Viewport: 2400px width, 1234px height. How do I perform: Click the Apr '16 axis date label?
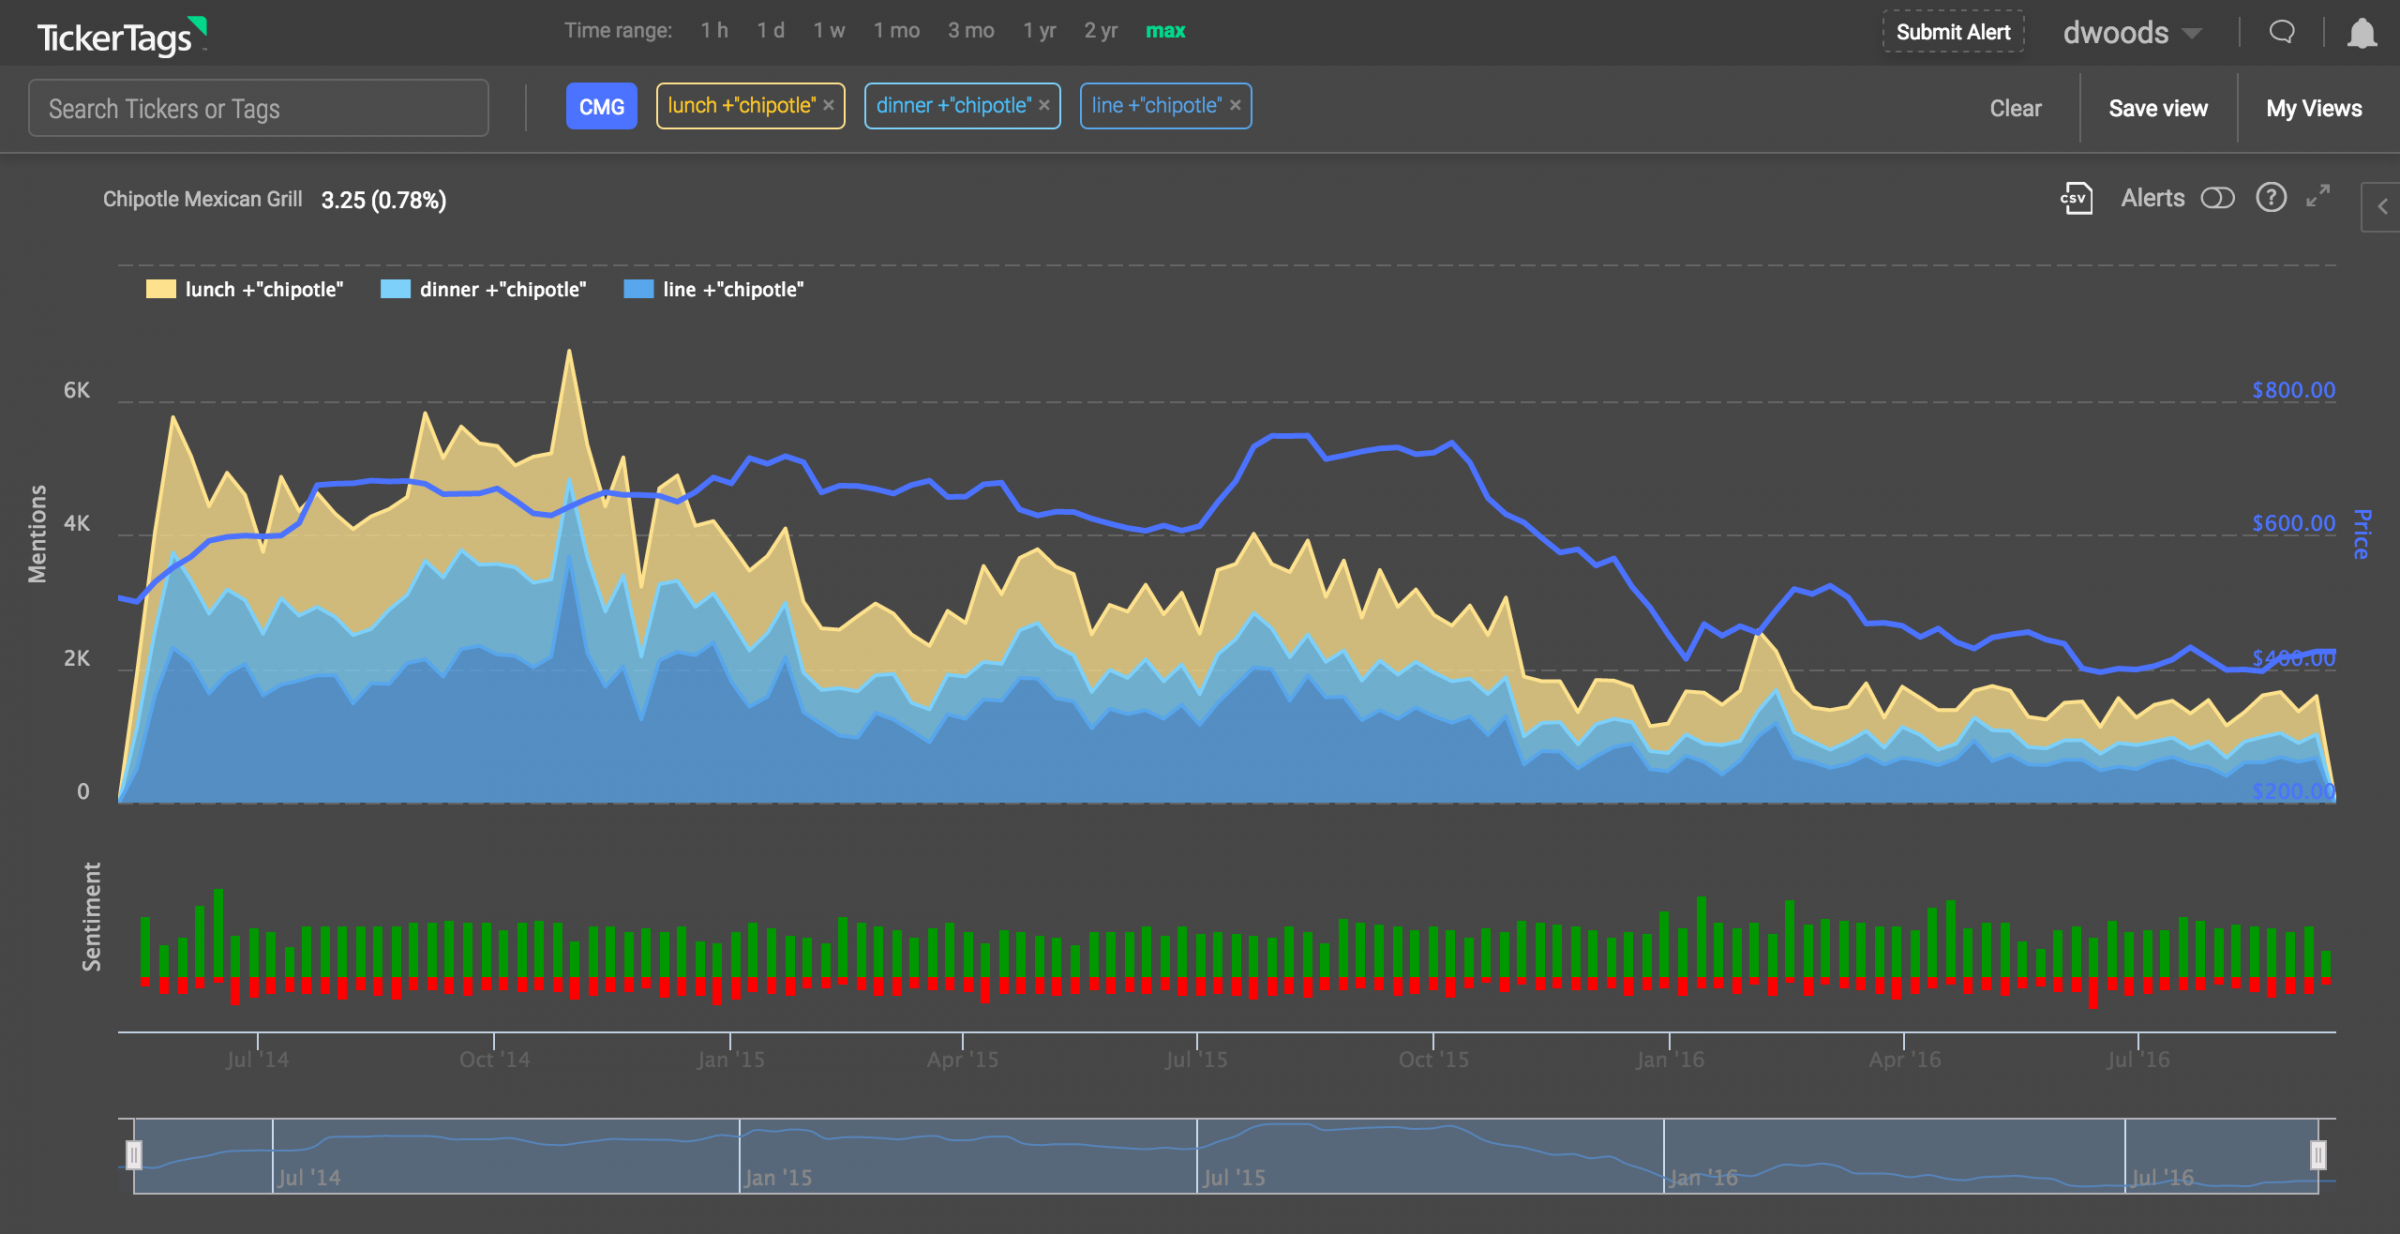click(1905, 1059)
